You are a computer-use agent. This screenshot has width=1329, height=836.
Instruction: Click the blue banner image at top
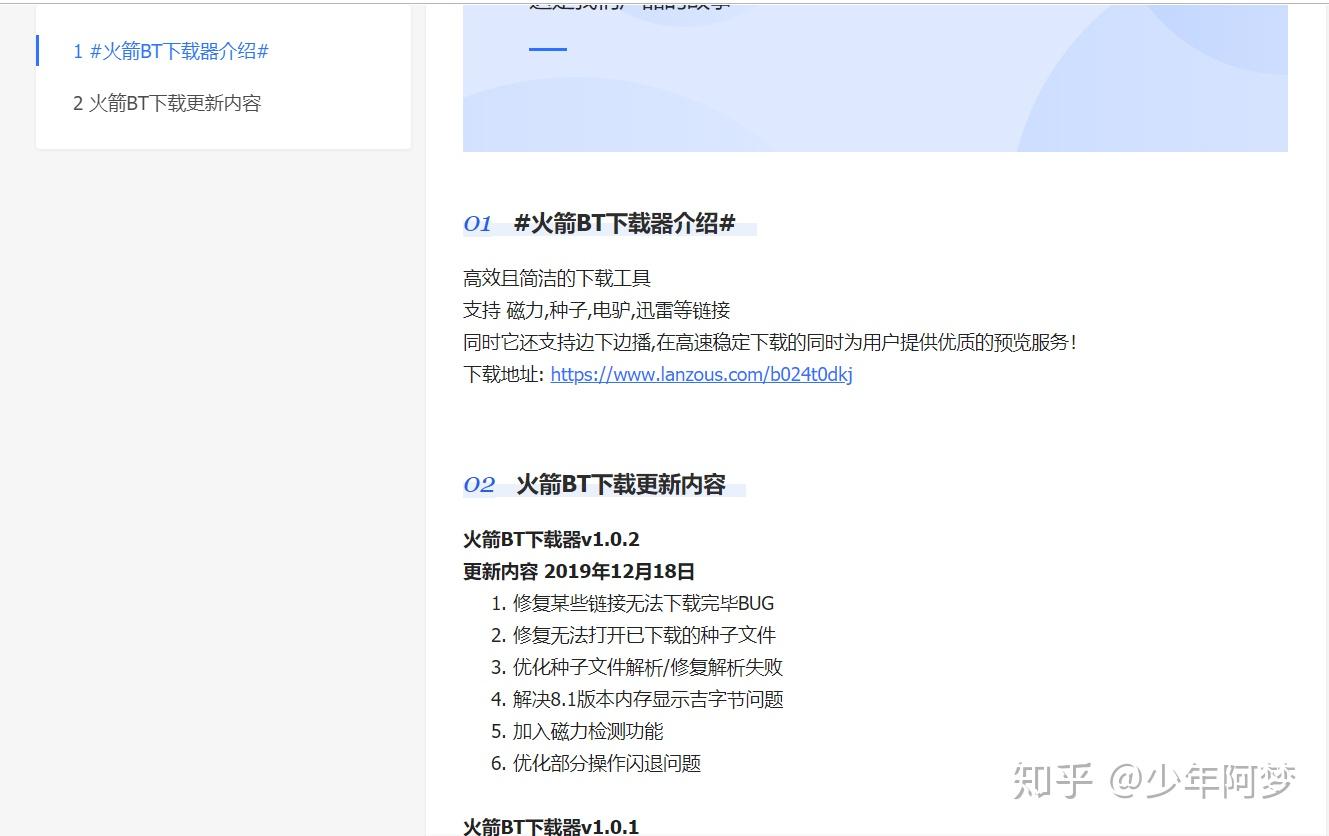click(x=875, y=77)
